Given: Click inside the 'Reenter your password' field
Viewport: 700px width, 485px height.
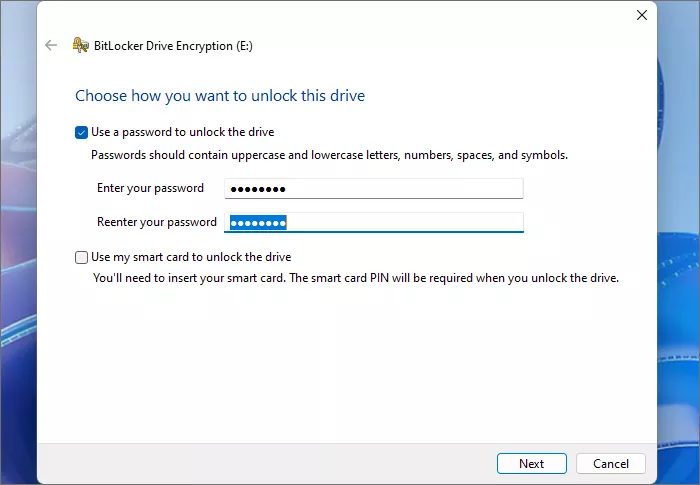Looking at the screenshot, I should 400,223.
